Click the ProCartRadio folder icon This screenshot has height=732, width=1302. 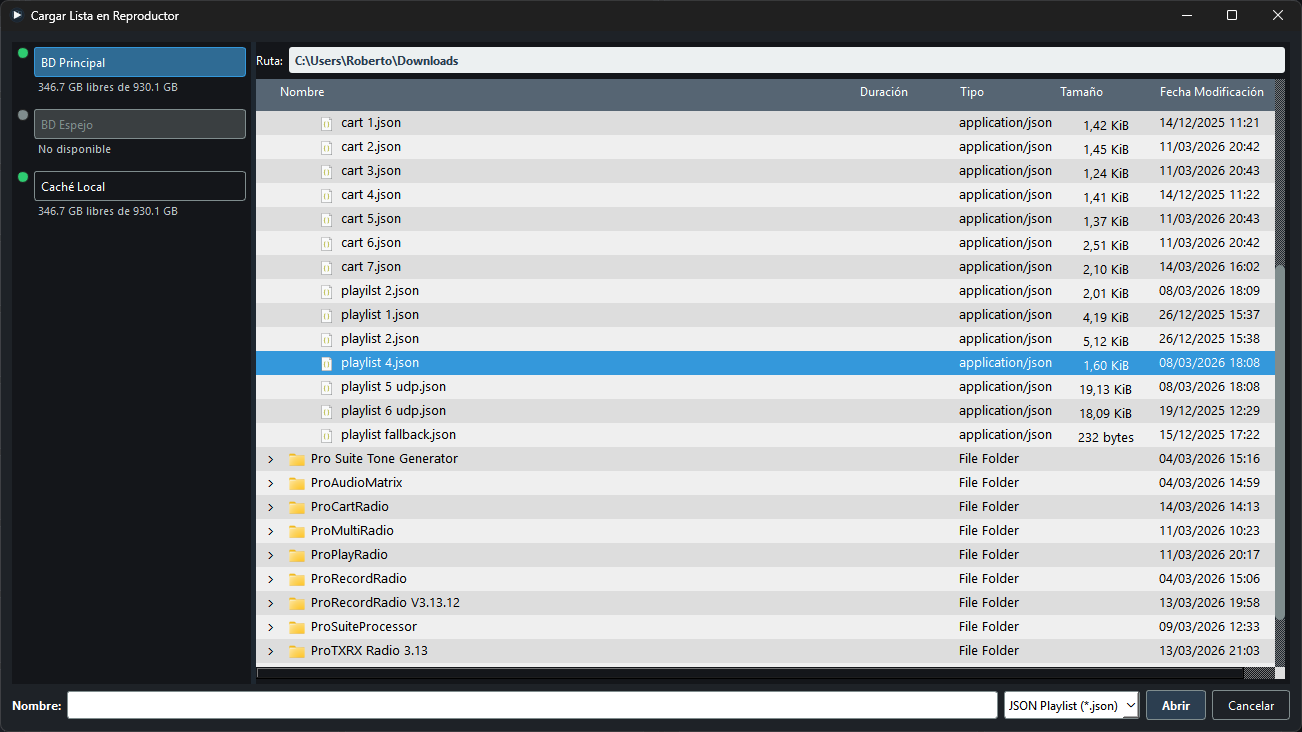coord(296,507)
